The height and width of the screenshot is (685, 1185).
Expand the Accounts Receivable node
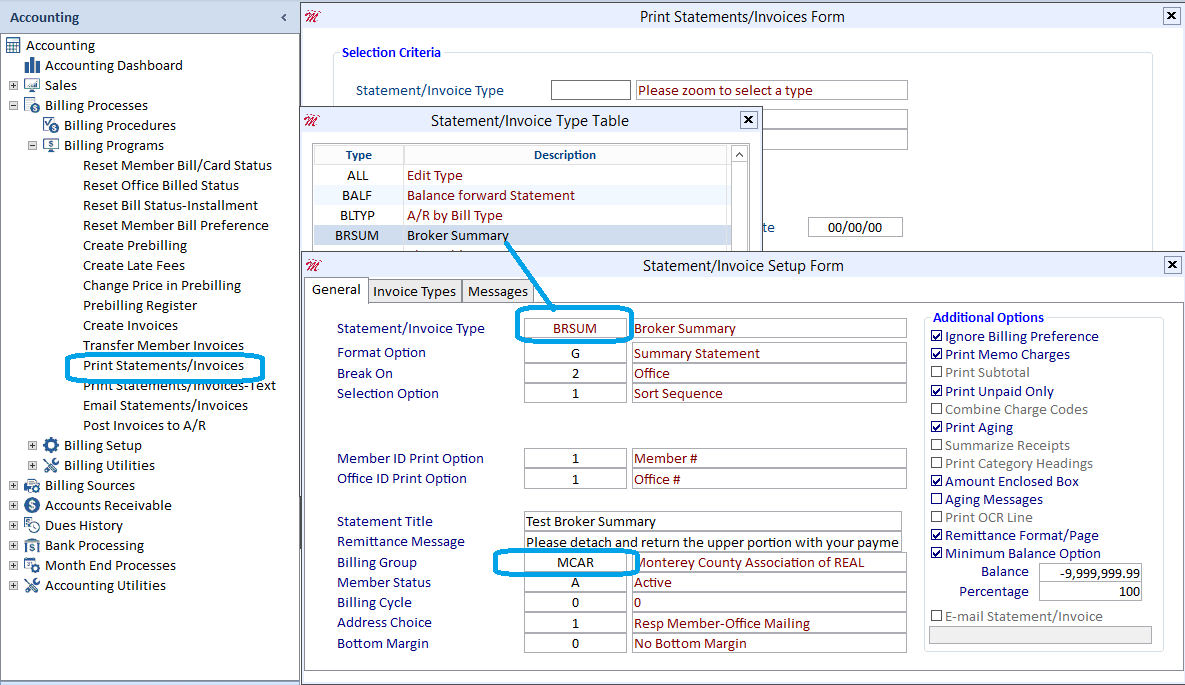[13, 505]
